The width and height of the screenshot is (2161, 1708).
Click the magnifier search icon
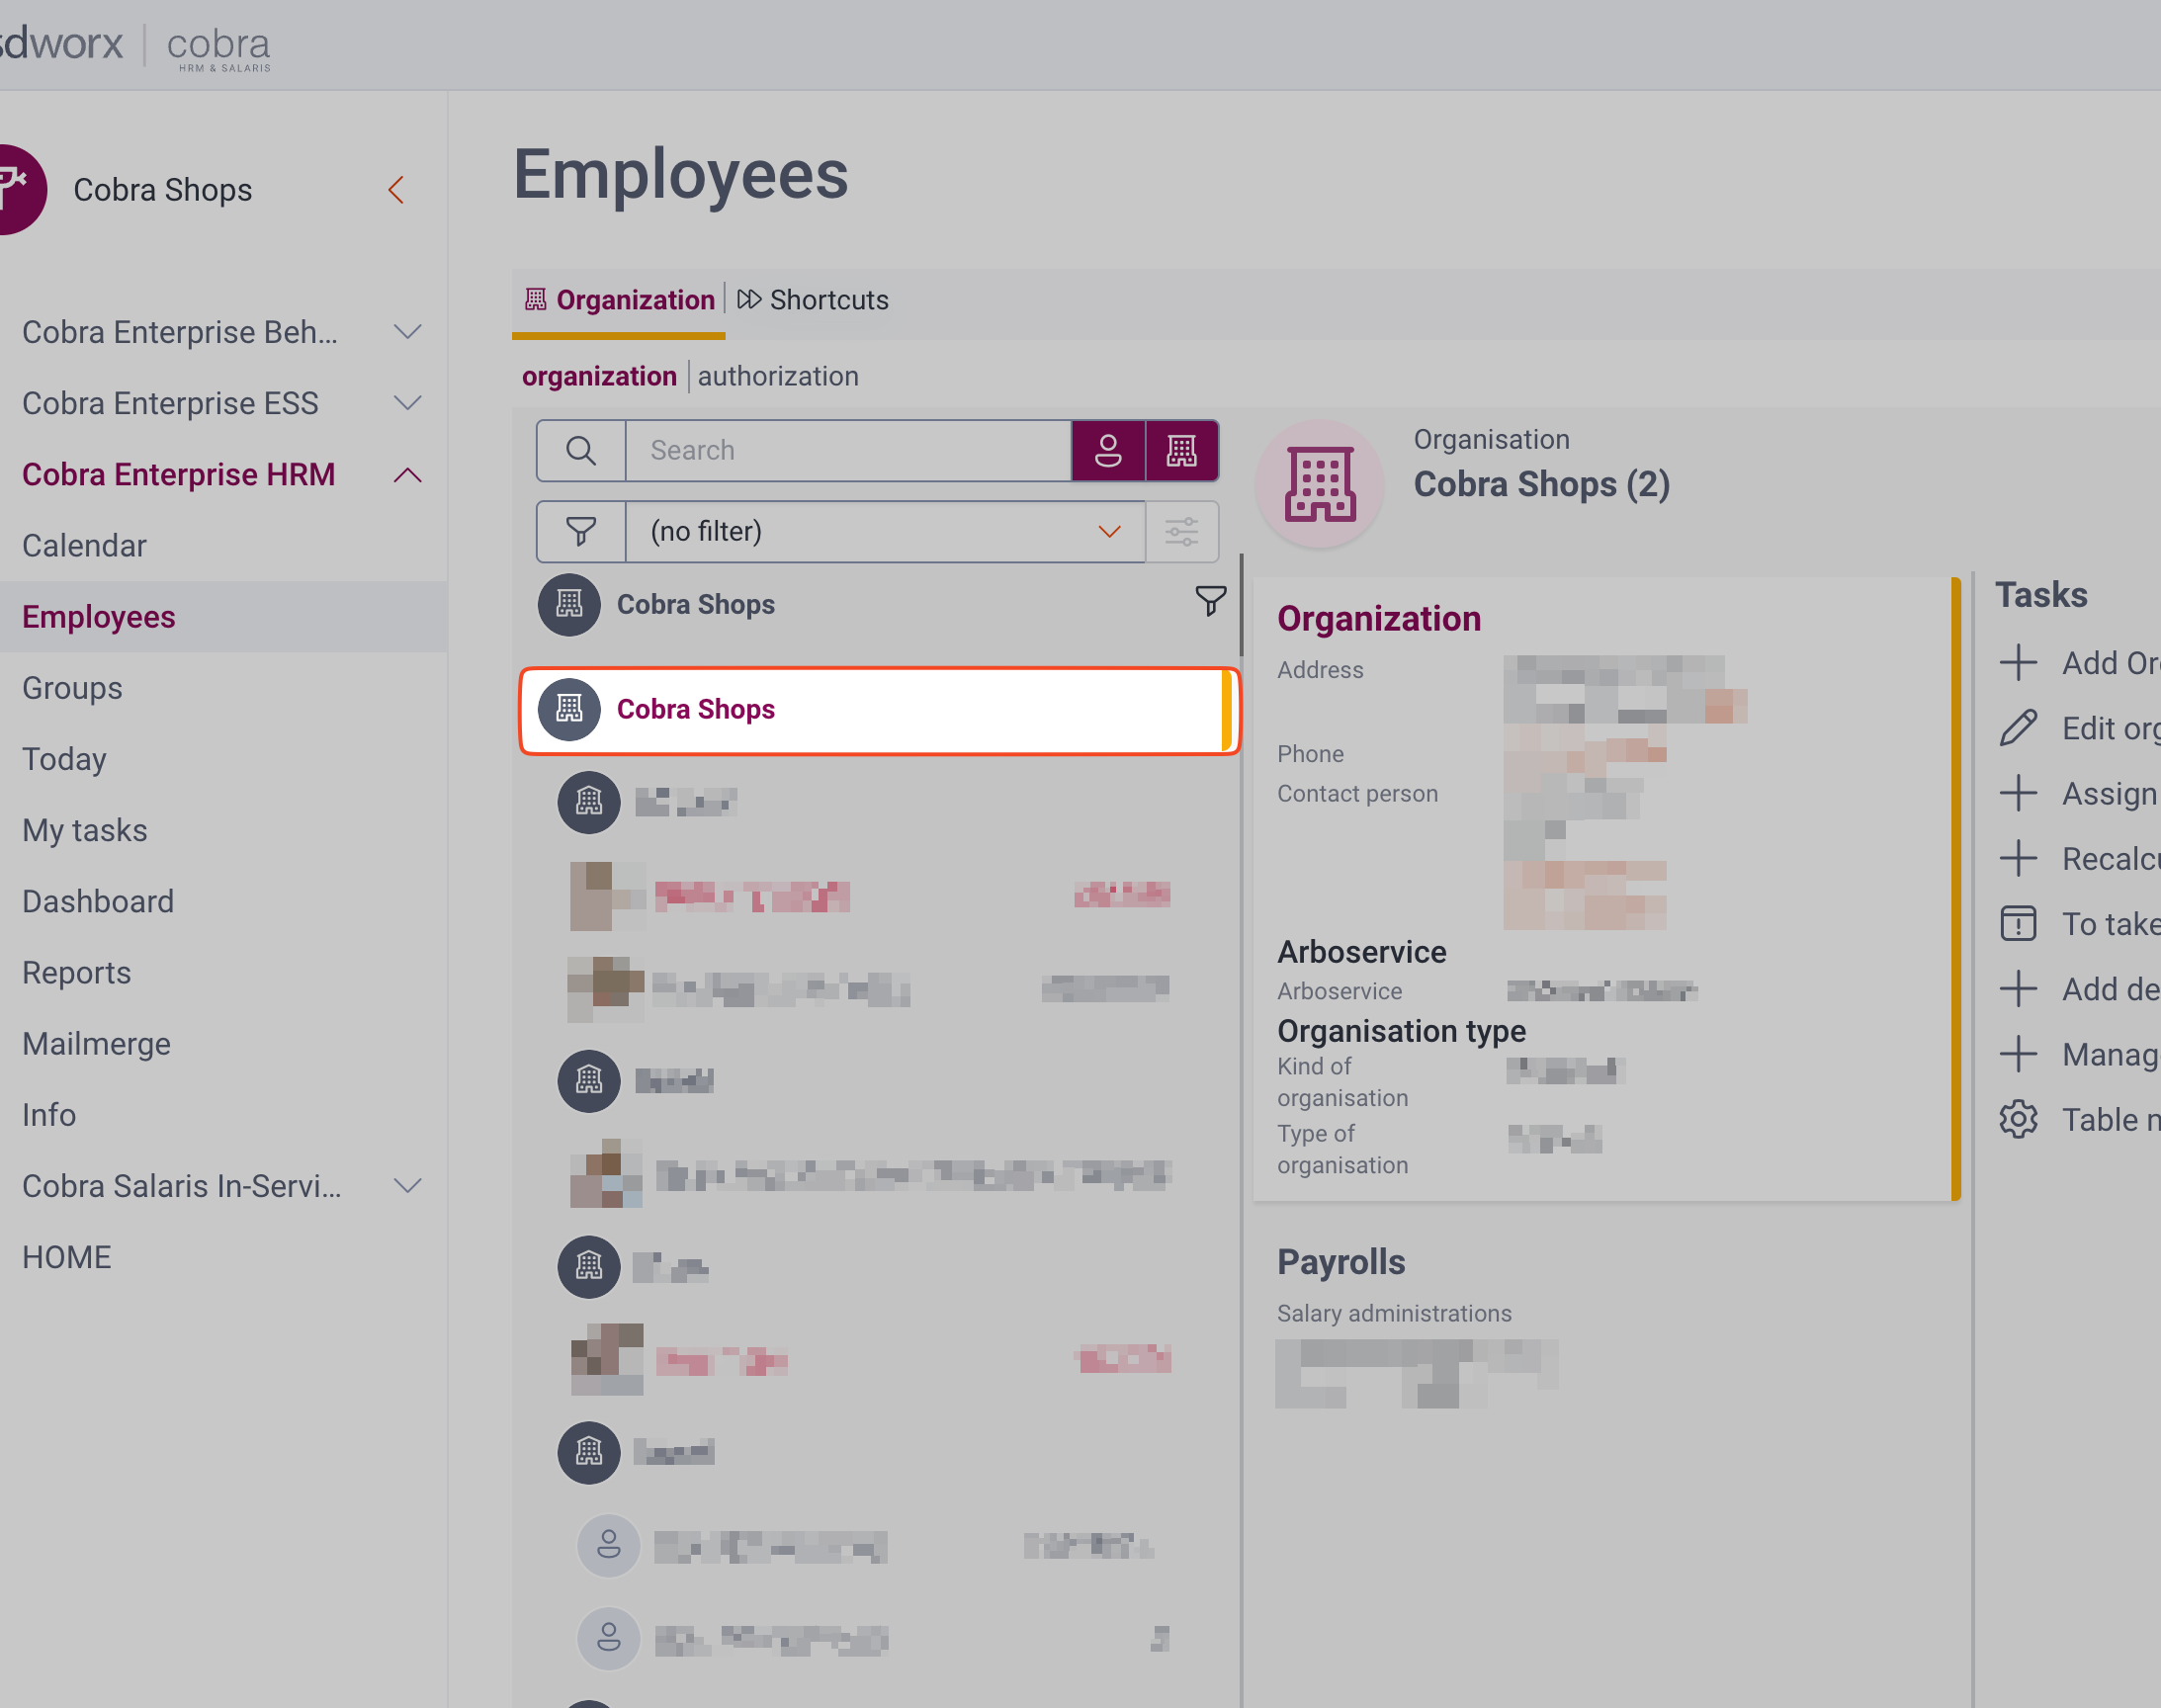[x=581, y=451]
